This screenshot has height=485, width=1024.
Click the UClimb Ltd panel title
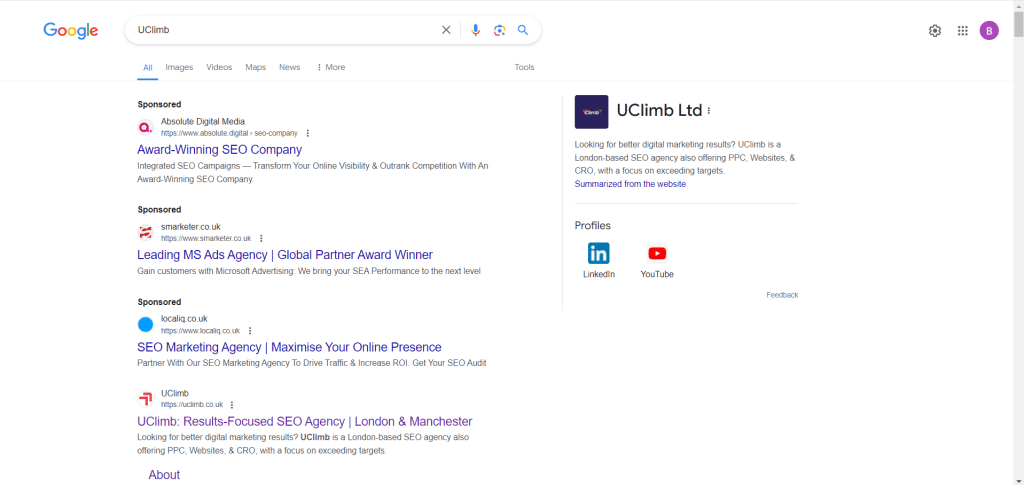click(x=659, y=110)
